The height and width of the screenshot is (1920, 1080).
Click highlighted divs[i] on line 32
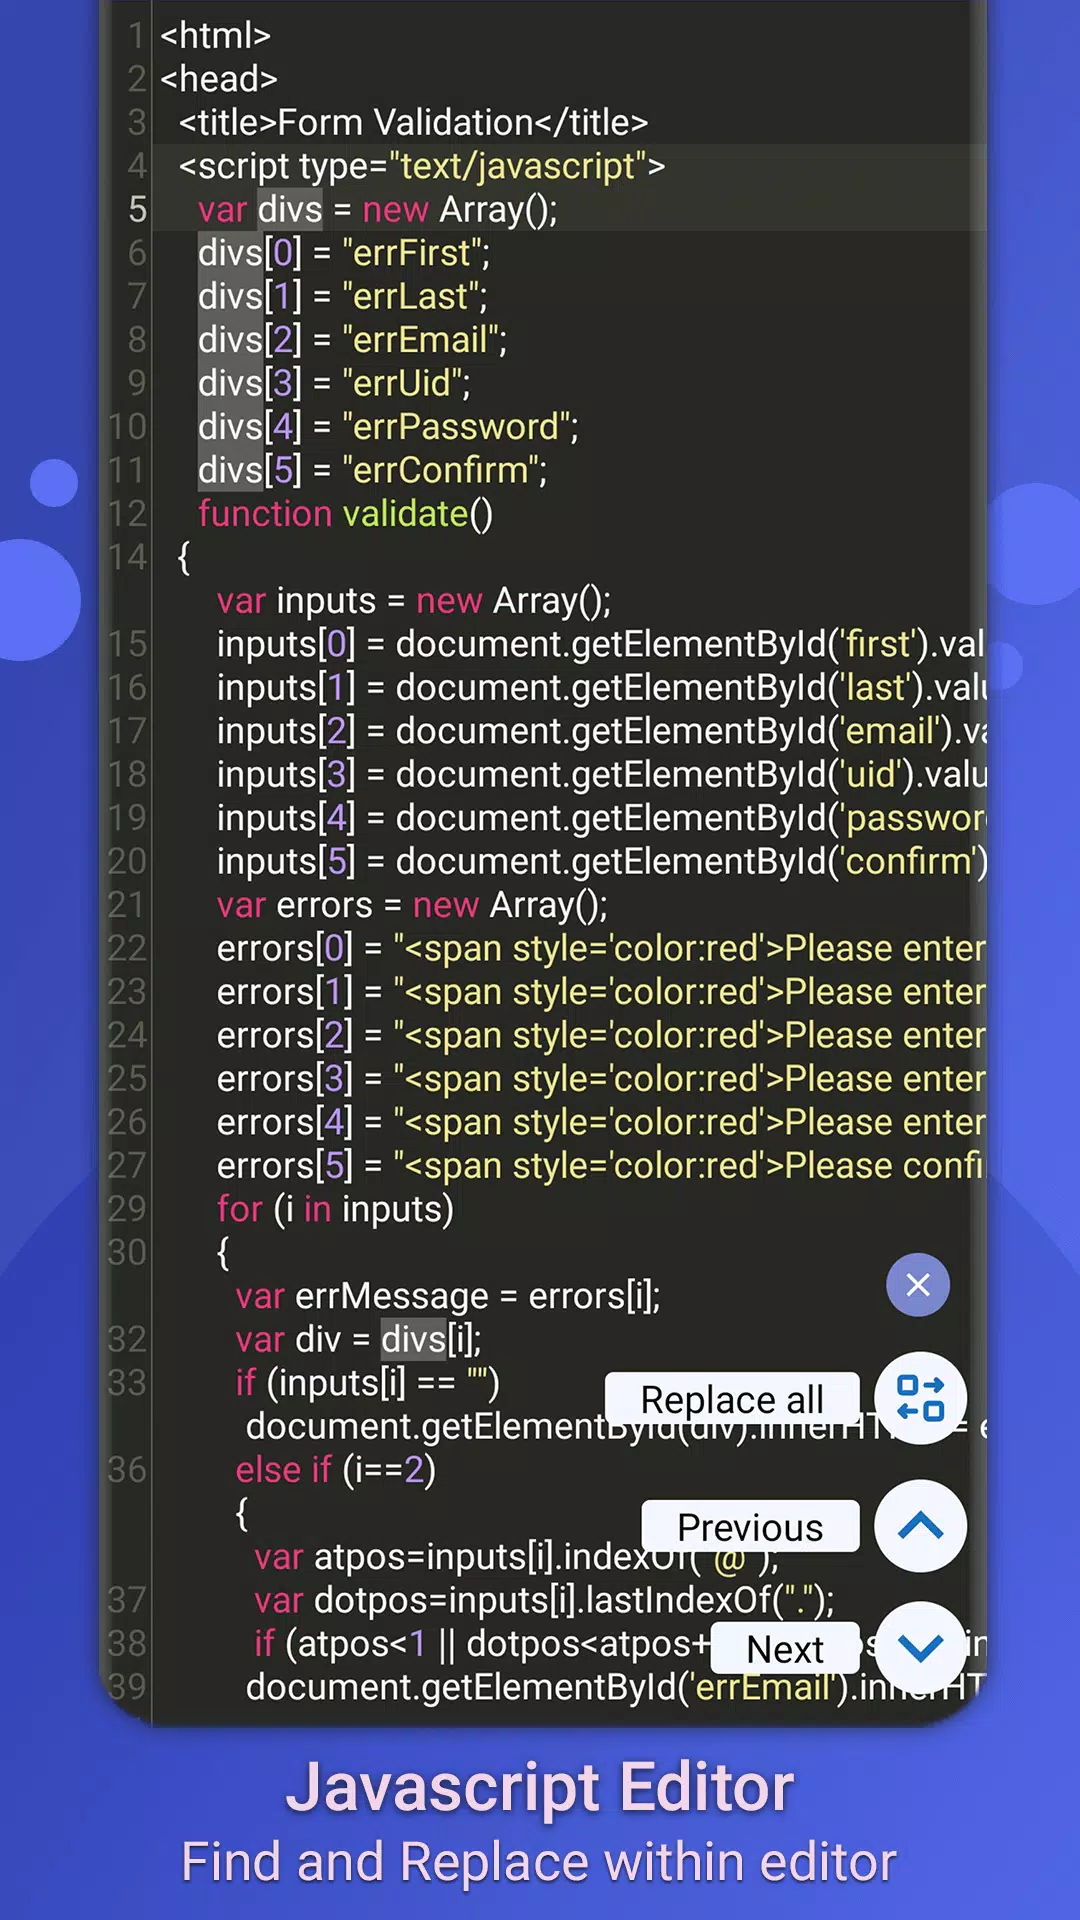point(430,1340)
